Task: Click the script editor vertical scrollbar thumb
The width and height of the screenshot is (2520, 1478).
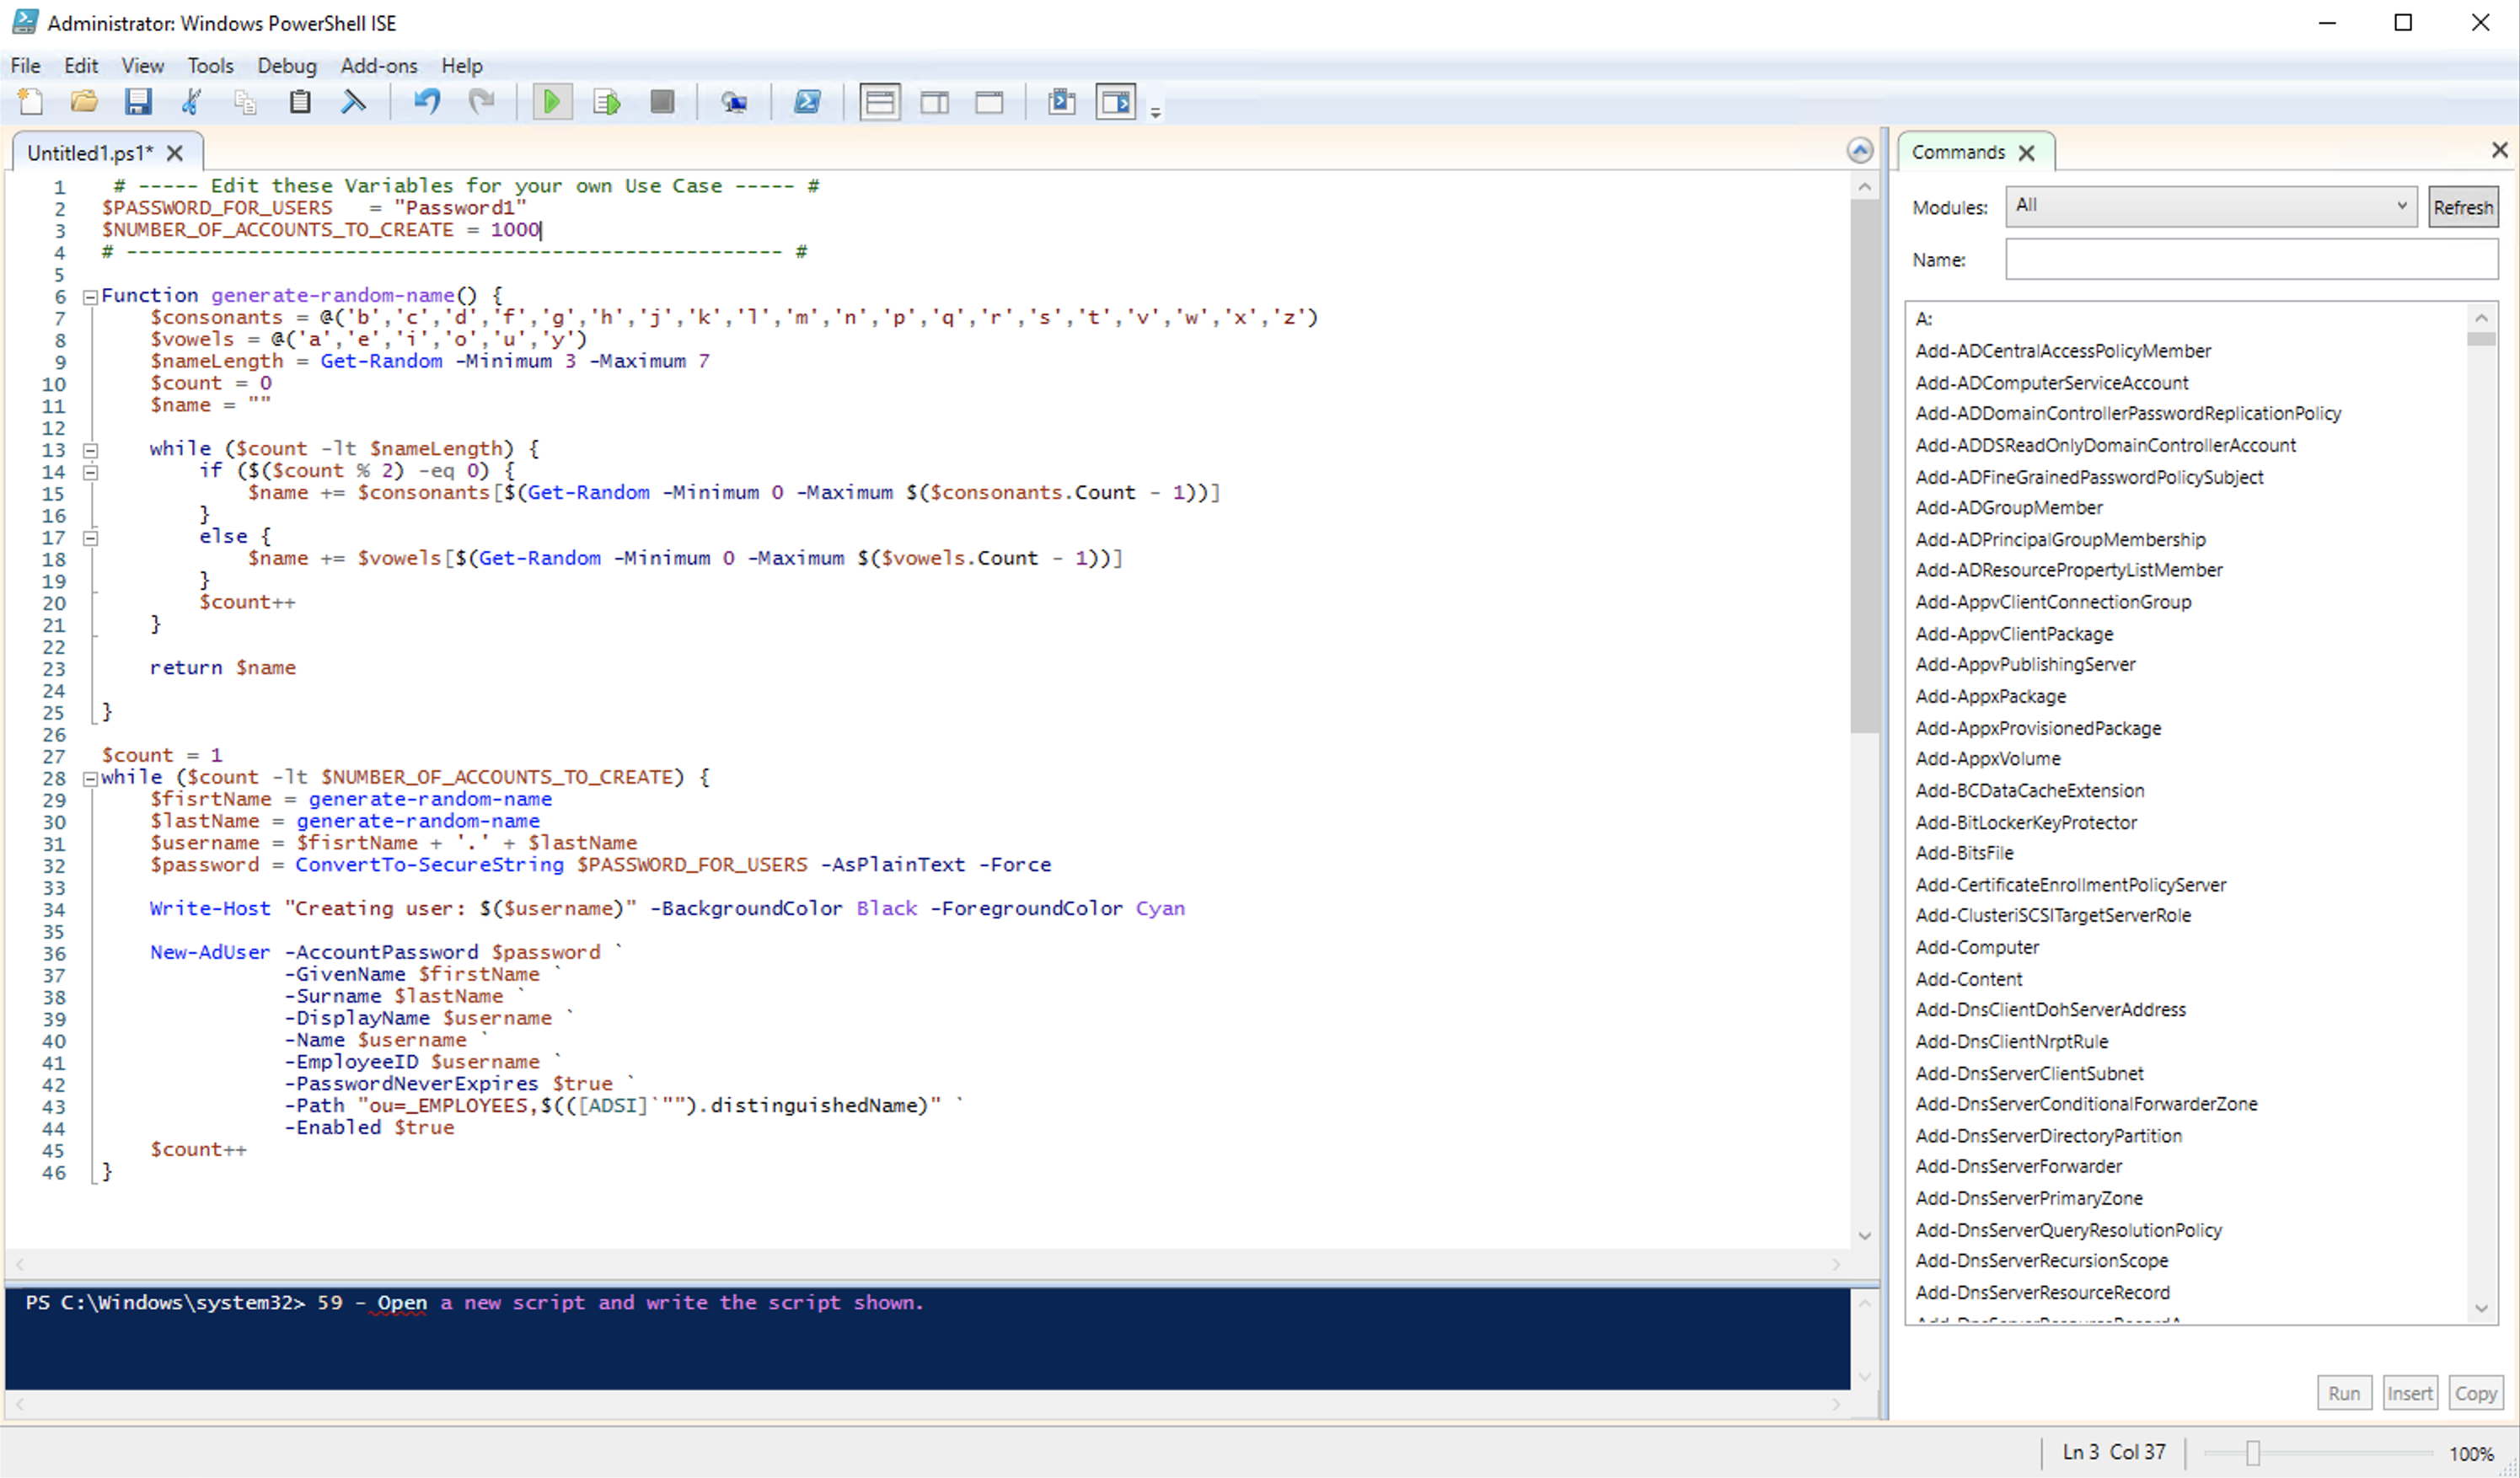Action: (1864, 465)
